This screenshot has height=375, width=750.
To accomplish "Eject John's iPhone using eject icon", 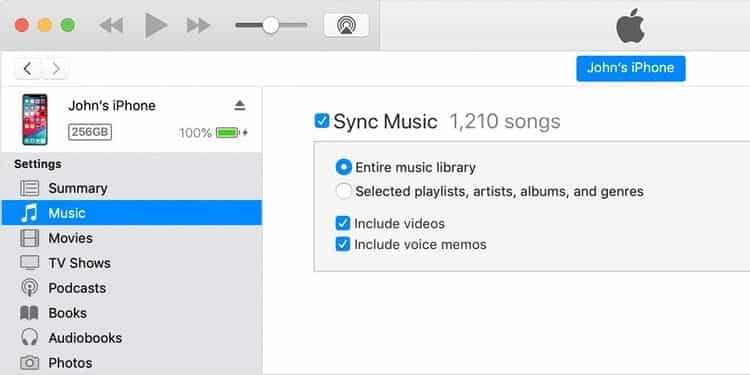I will pos(240,106).
